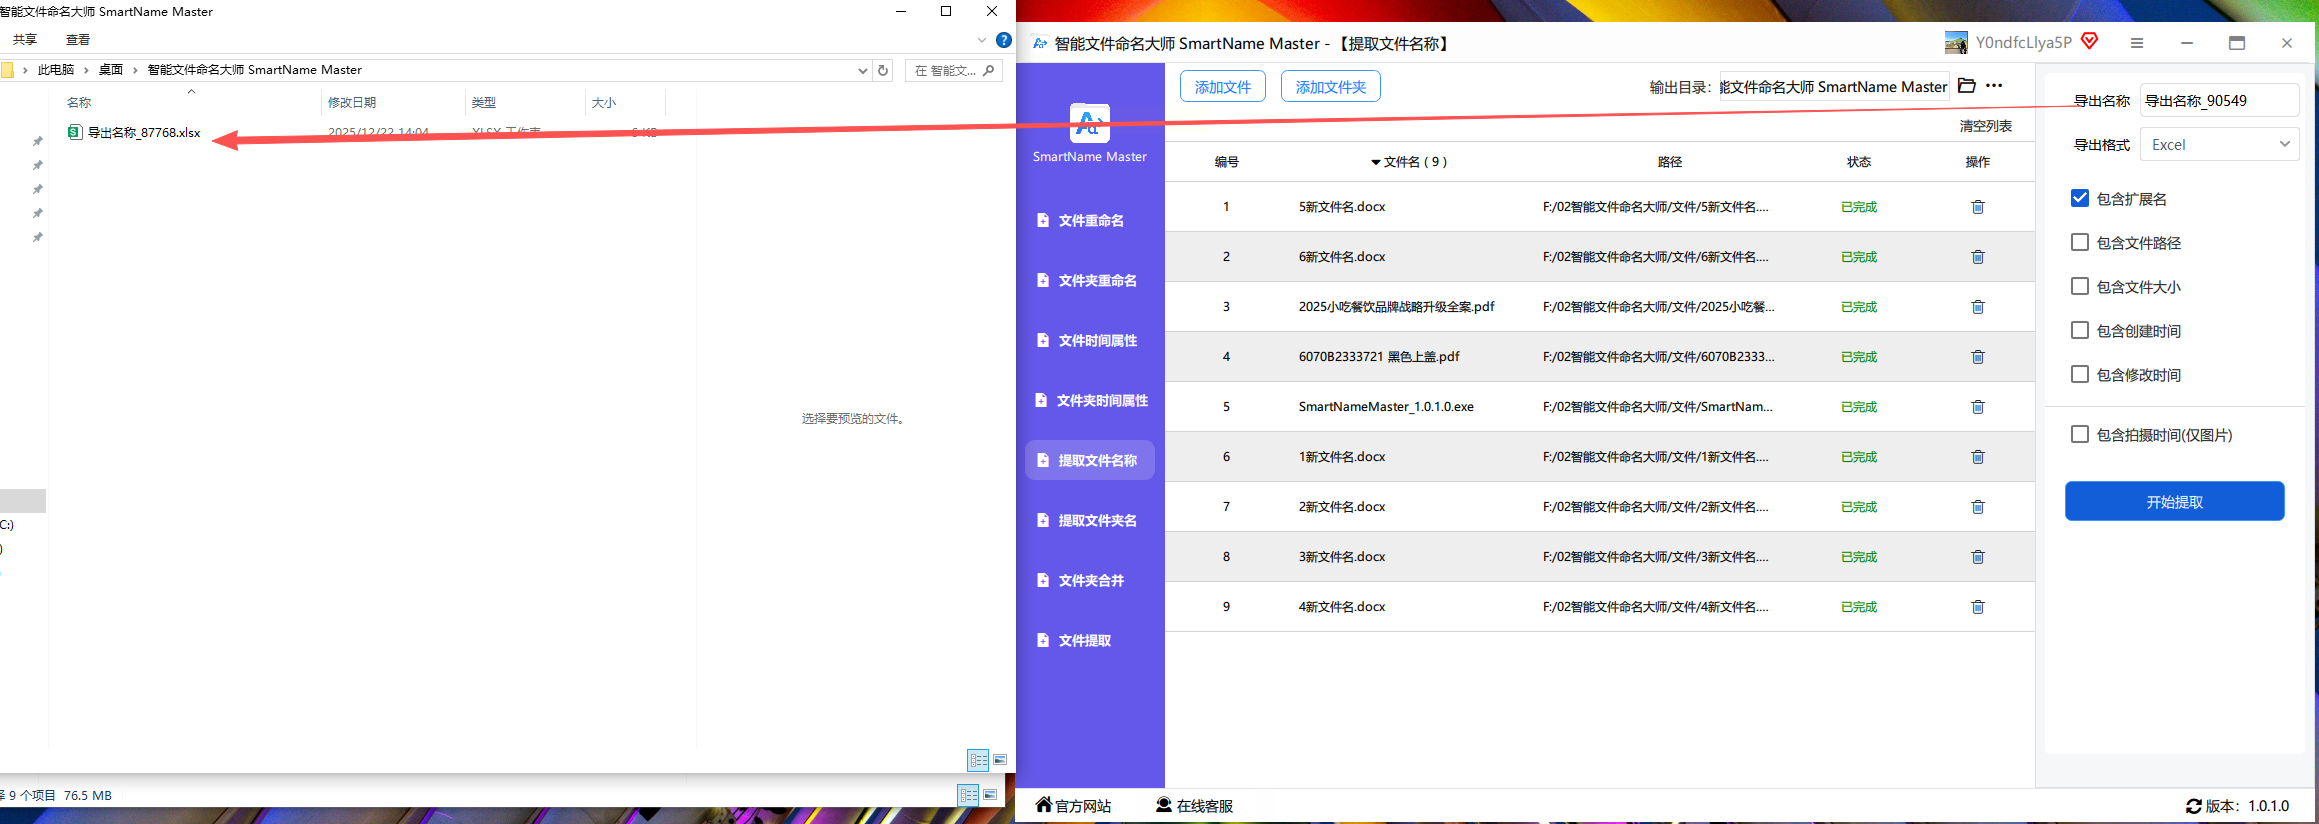
Task: Expand the breadcrumb arrow after 桌面
Action: 135,70
